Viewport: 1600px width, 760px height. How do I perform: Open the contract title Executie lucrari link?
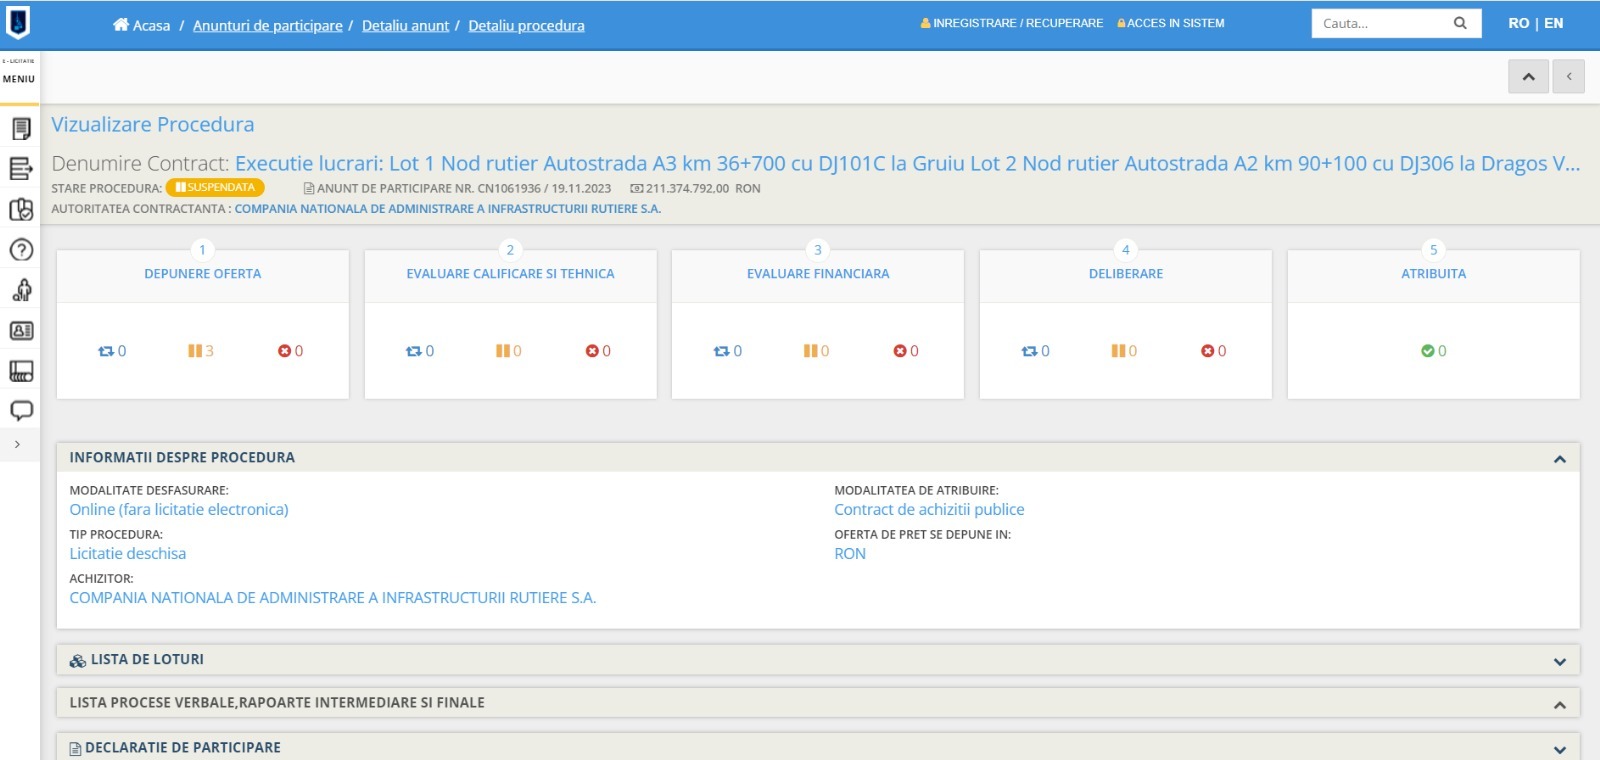pyautogui.click(x=907, y=163)
